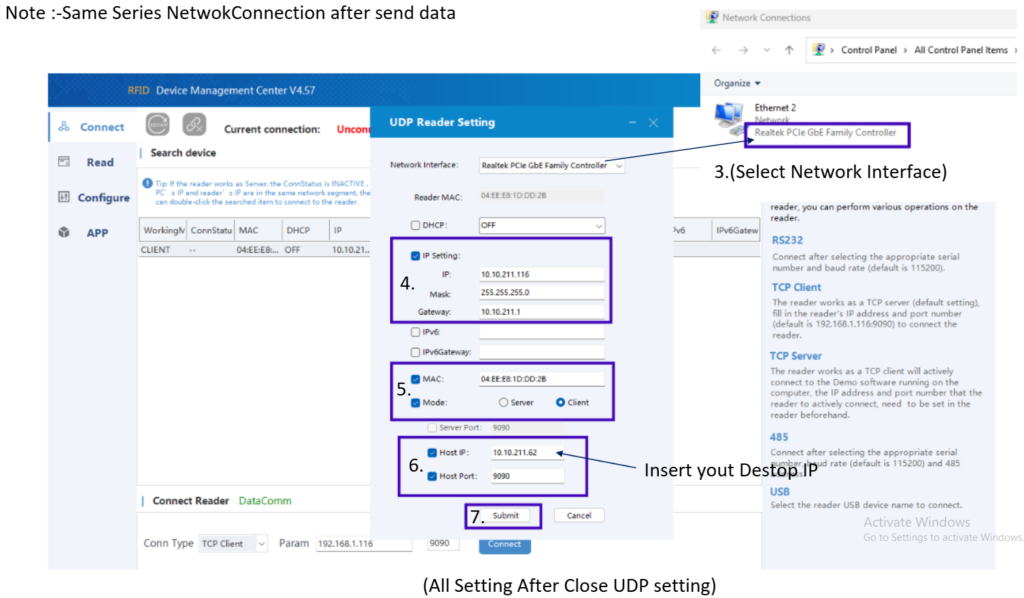Toggle the MAC checkbox
Image resolution: width=1024 pixels, height=598 pixels.
coord(415,379)
